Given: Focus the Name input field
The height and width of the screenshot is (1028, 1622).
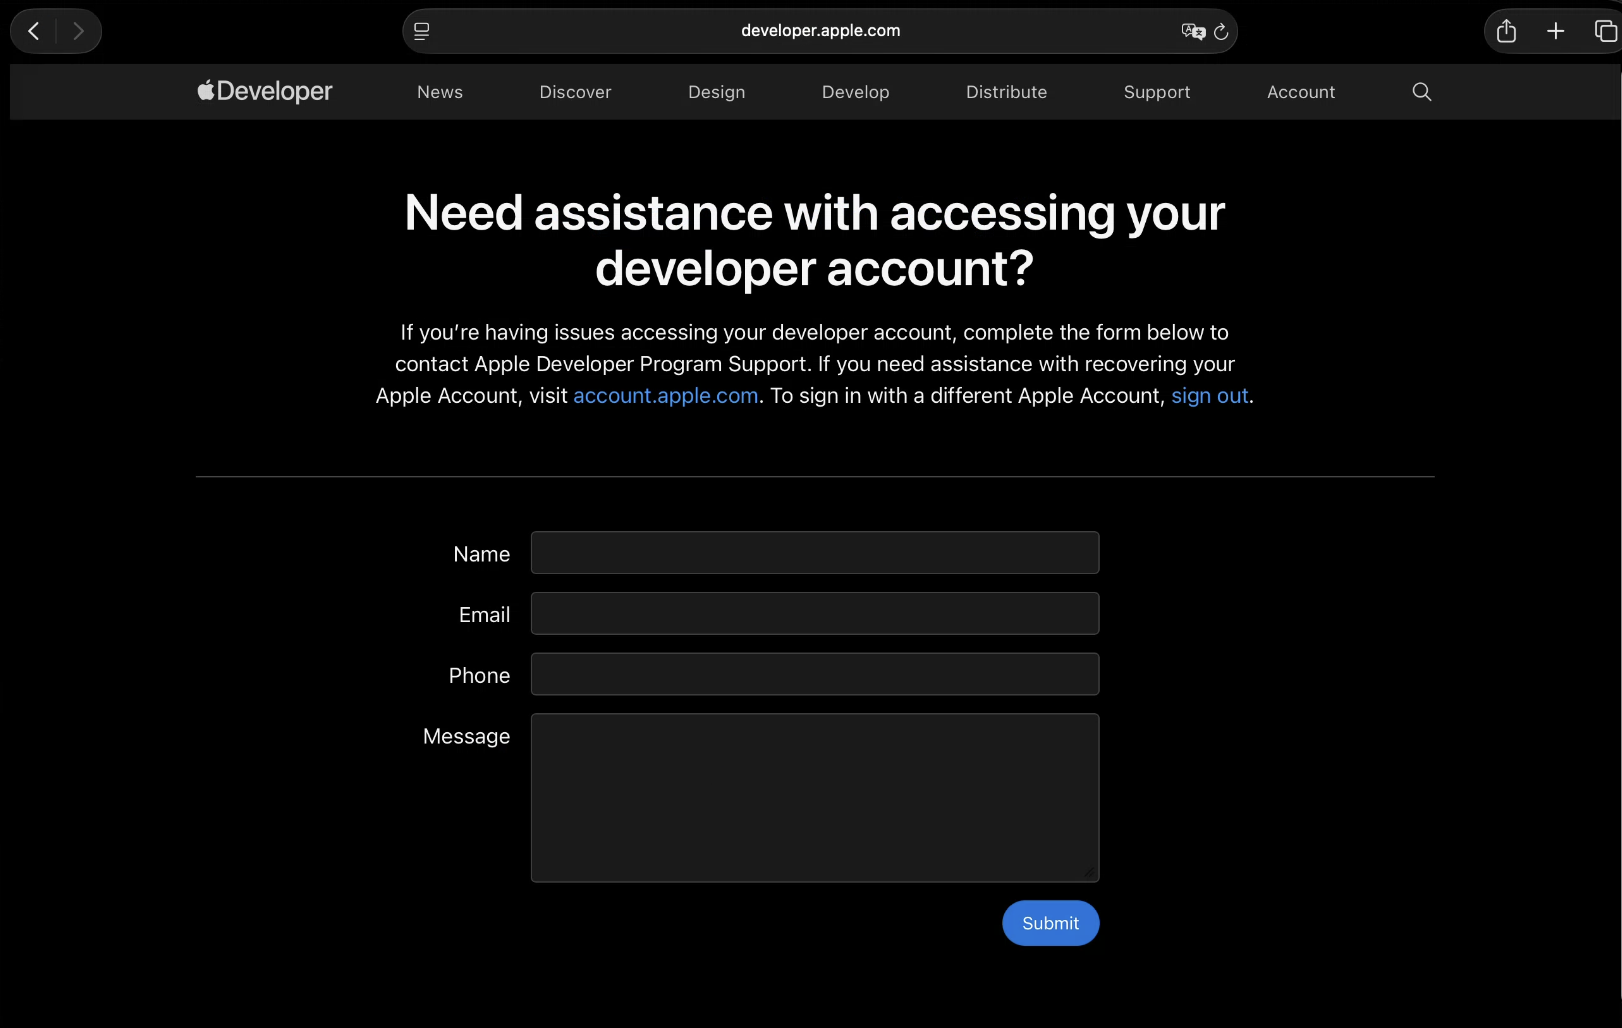Looking at the screenshot, I should (814, 553).
